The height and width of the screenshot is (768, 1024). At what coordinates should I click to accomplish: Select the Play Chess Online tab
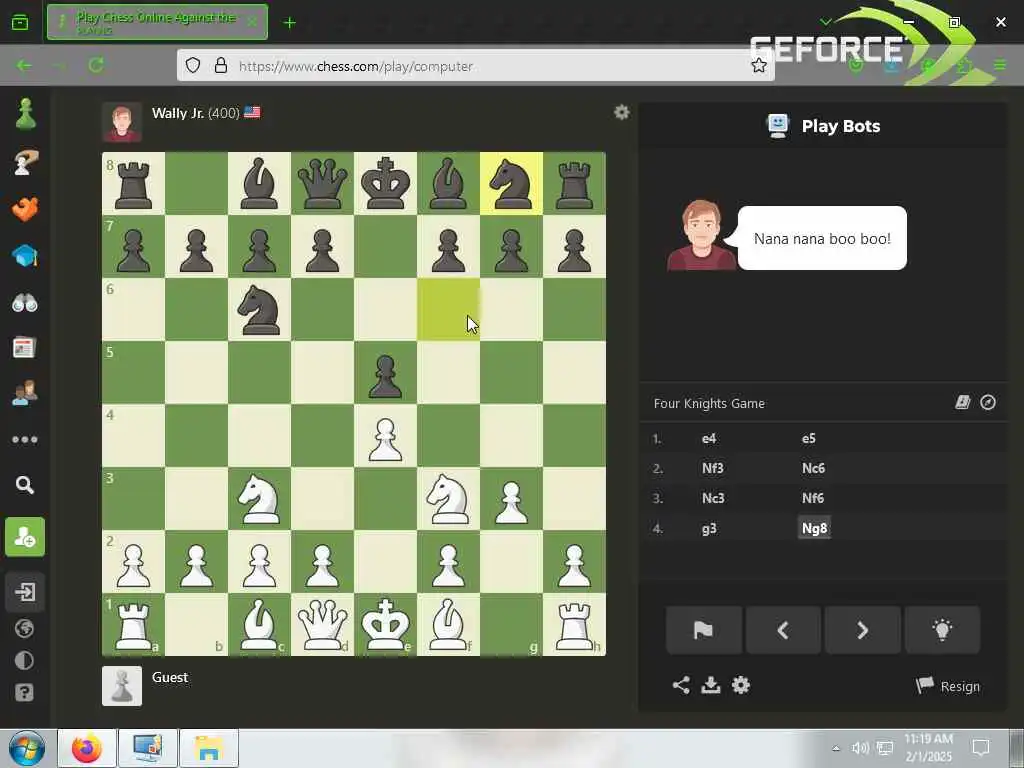point(157,22)
